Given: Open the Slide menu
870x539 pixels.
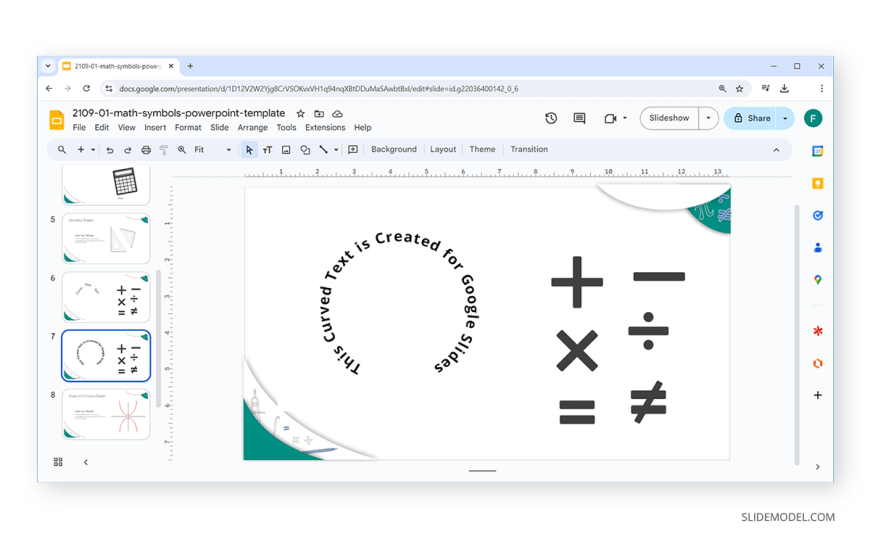Looking at the screenshot, I should (x=219, y=128).
